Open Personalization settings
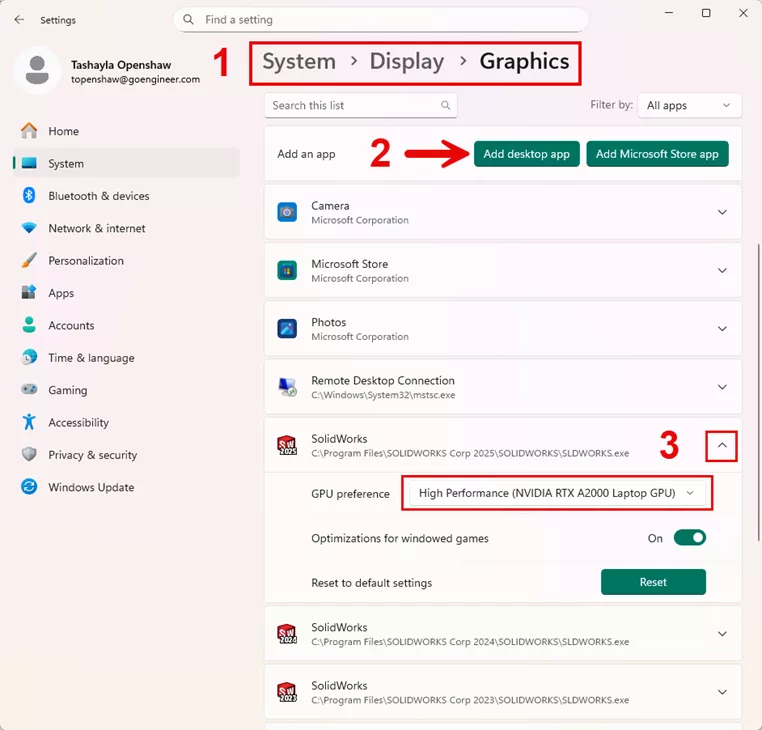 tap(126, 261)
